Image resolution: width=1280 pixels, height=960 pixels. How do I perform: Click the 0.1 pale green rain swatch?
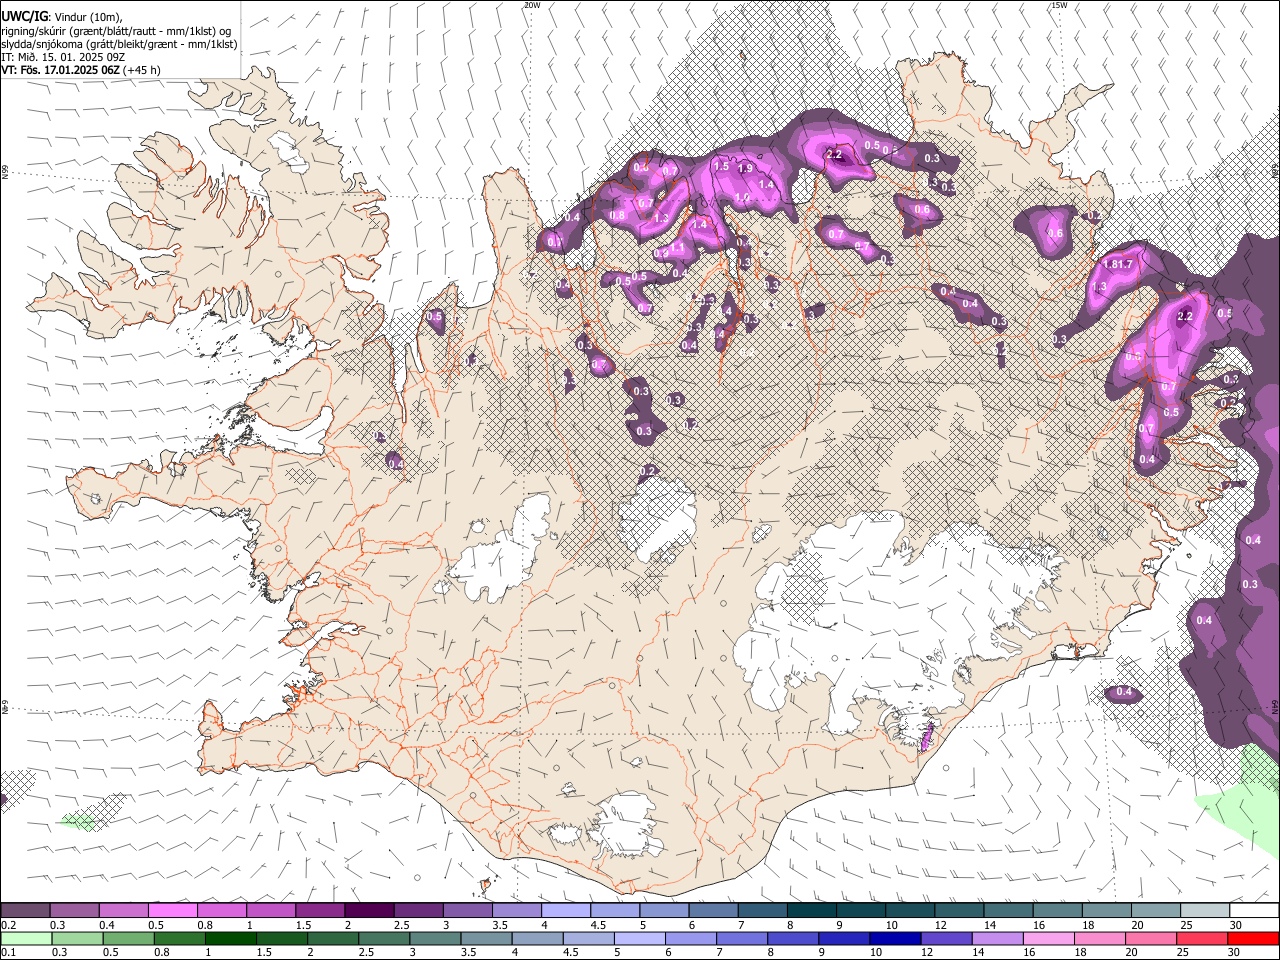26,938
